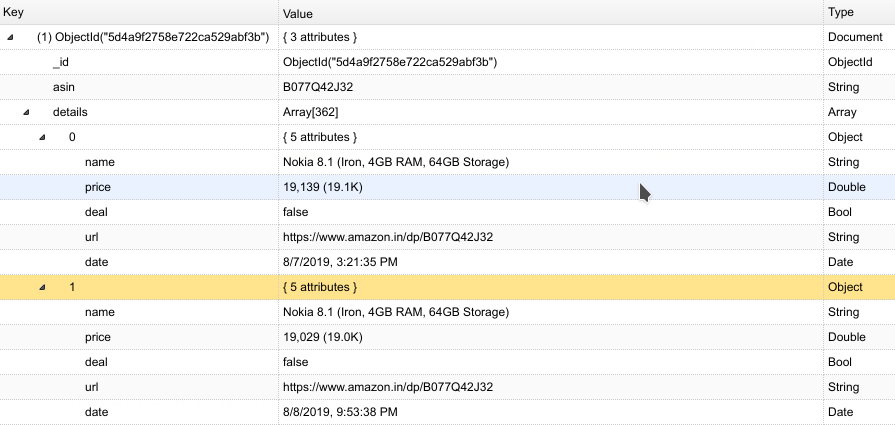Image resolution: width=895 pixels, height=425 pixels.
Task: Select the price key in element 1
Action: (x=98, y=338)
